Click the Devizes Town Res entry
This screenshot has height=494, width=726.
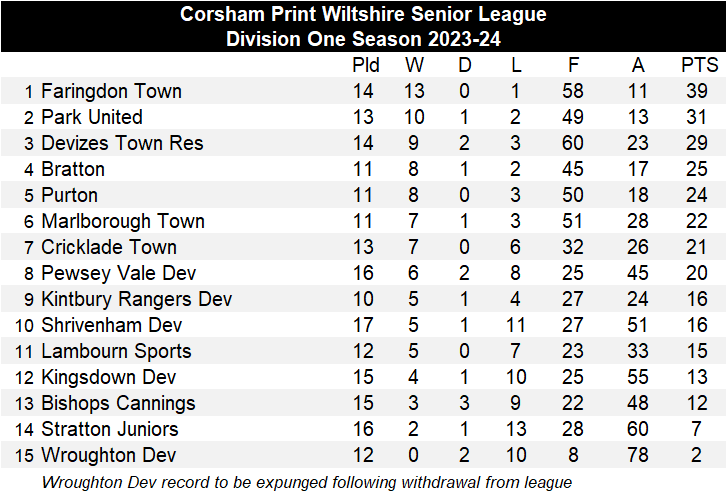pos(122,143)
